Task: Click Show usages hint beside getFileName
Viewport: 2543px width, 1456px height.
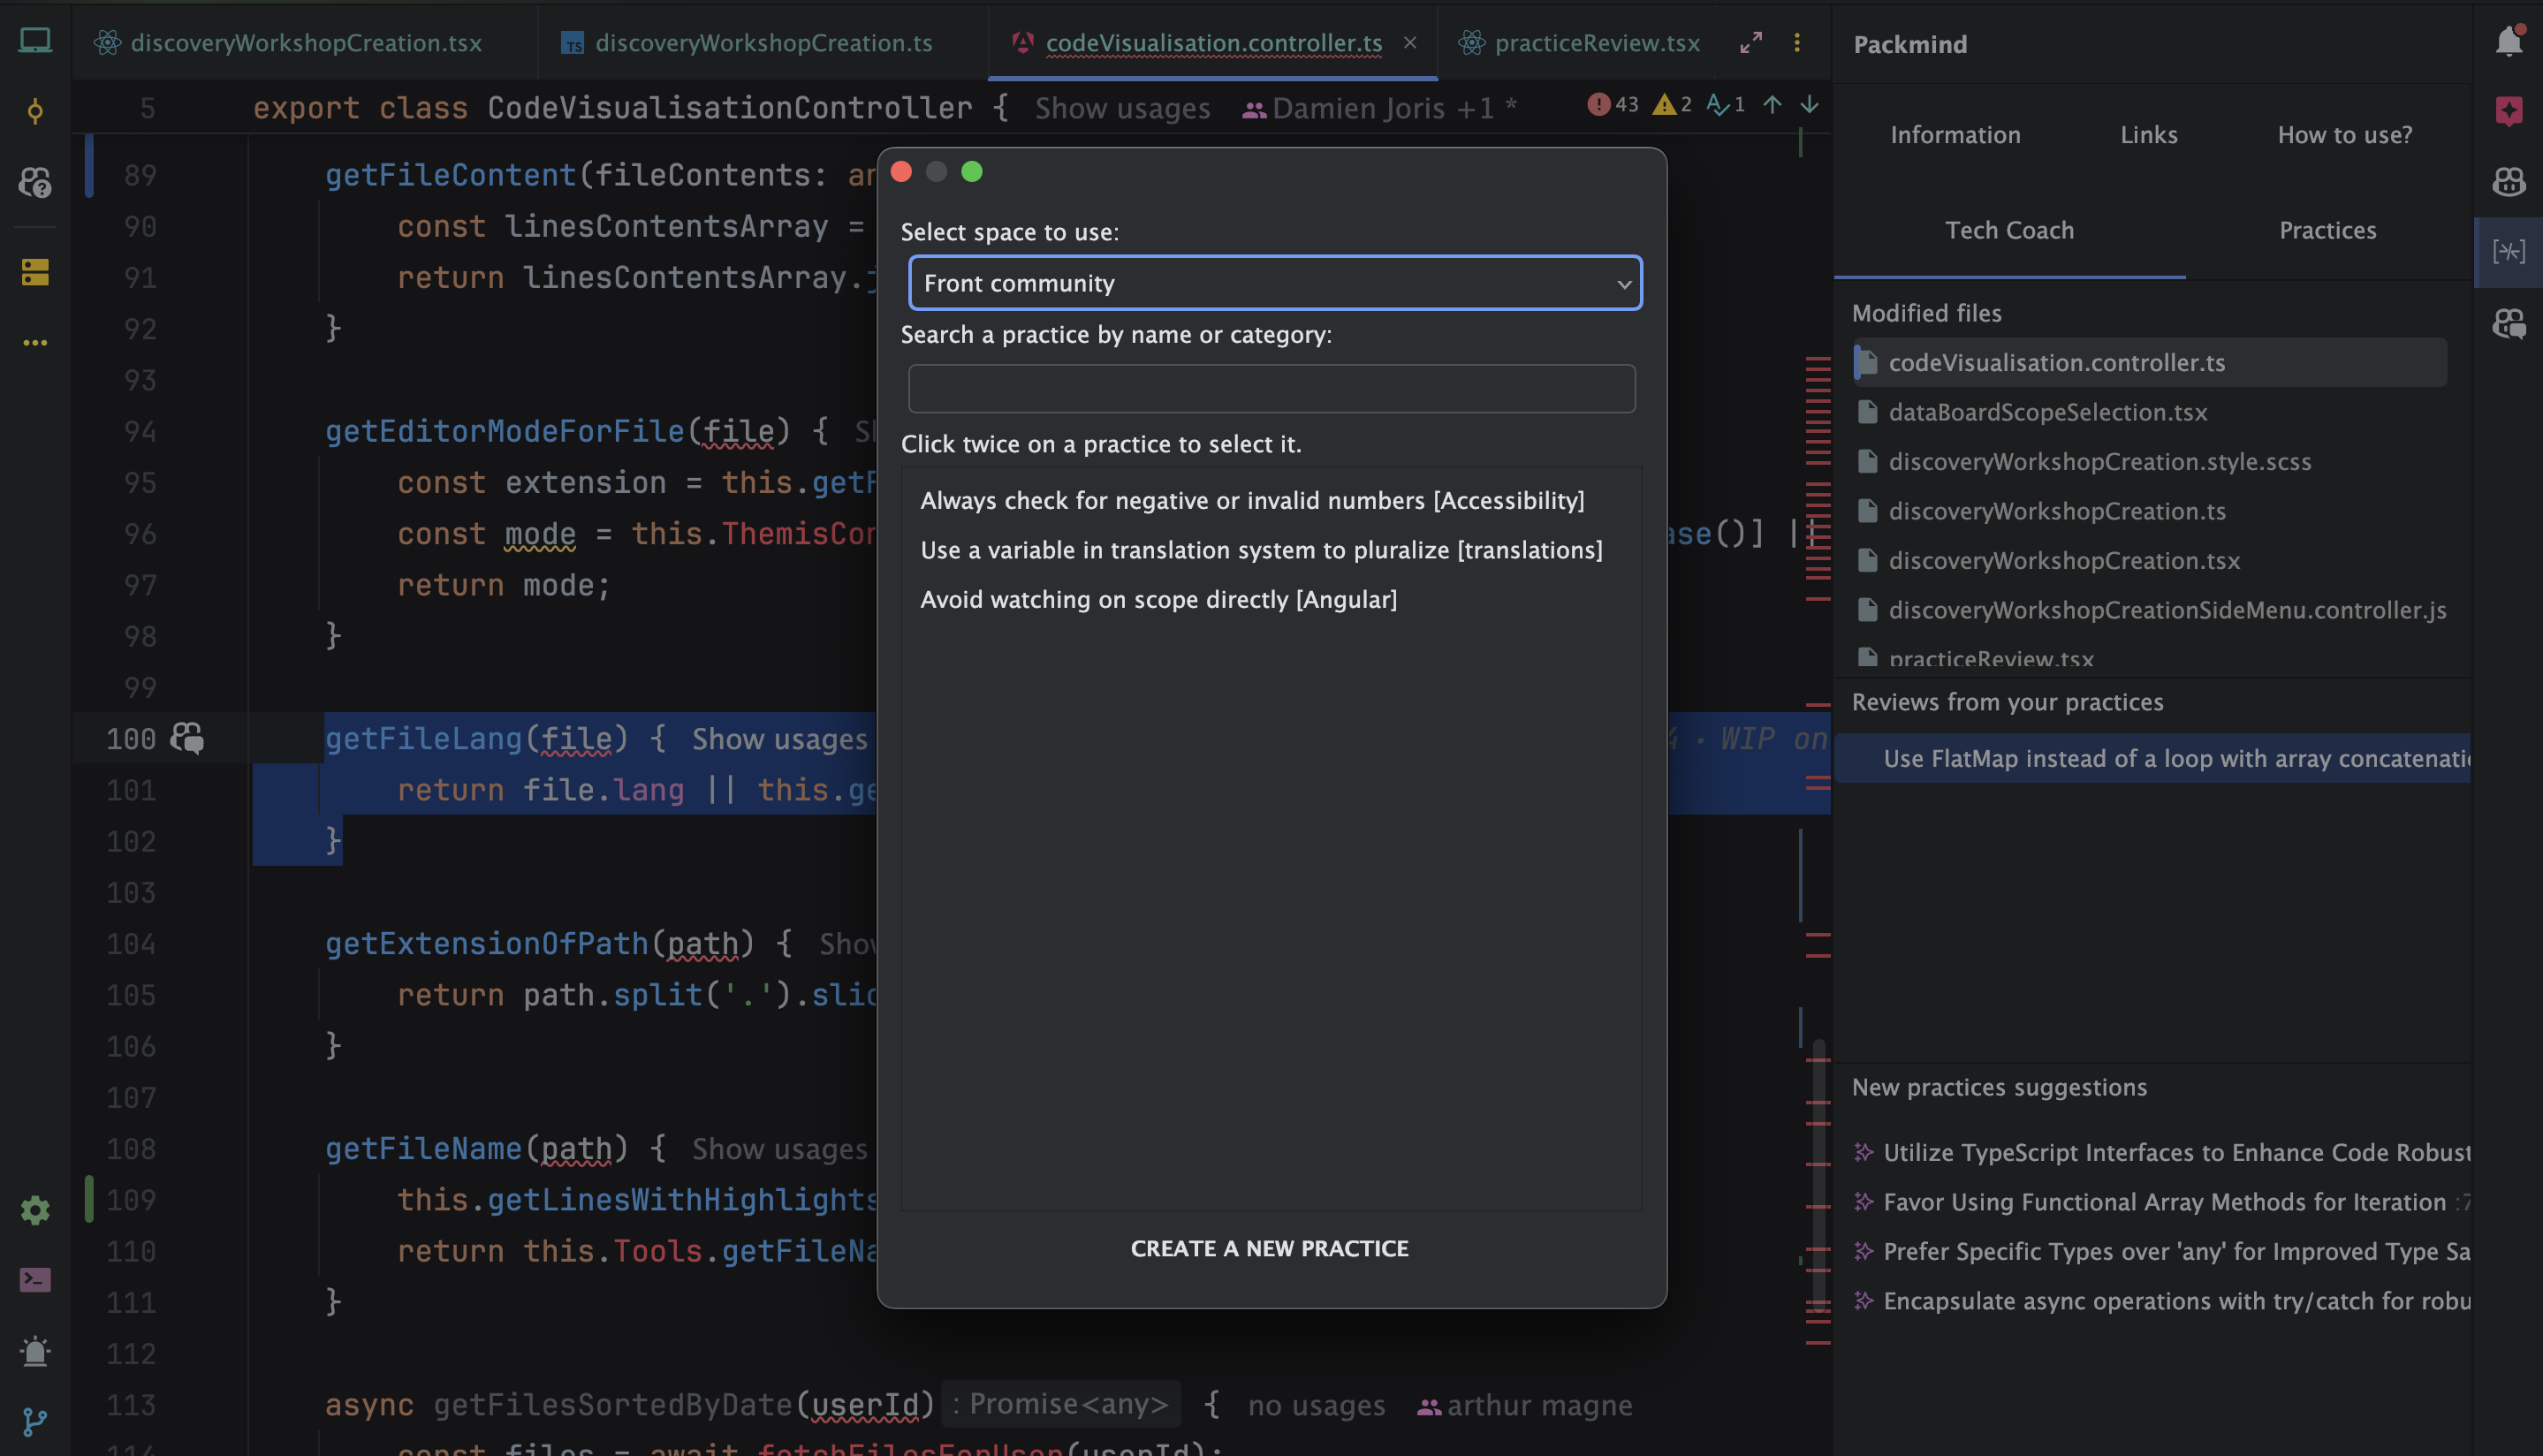Action: coord(779,1149)
